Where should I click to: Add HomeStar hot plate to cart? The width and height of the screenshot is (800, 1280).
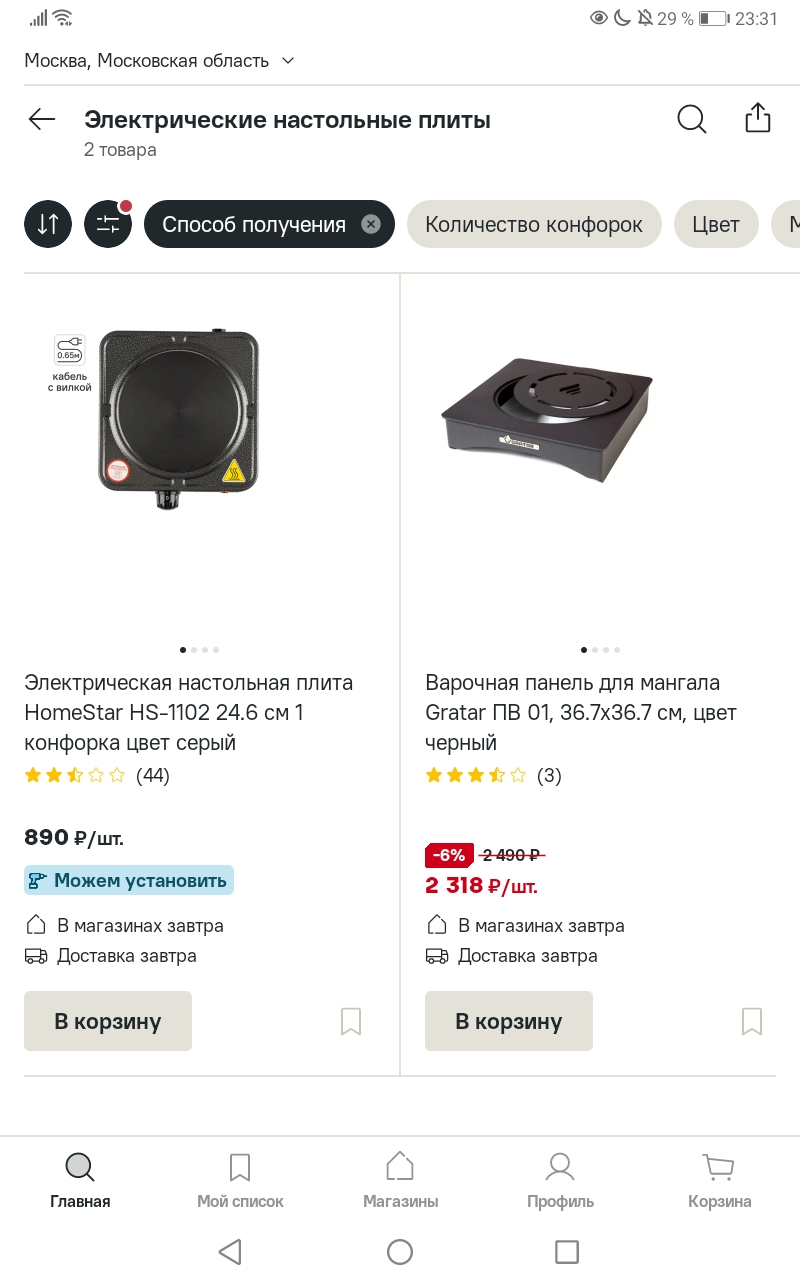click(x=108, y=1021)
